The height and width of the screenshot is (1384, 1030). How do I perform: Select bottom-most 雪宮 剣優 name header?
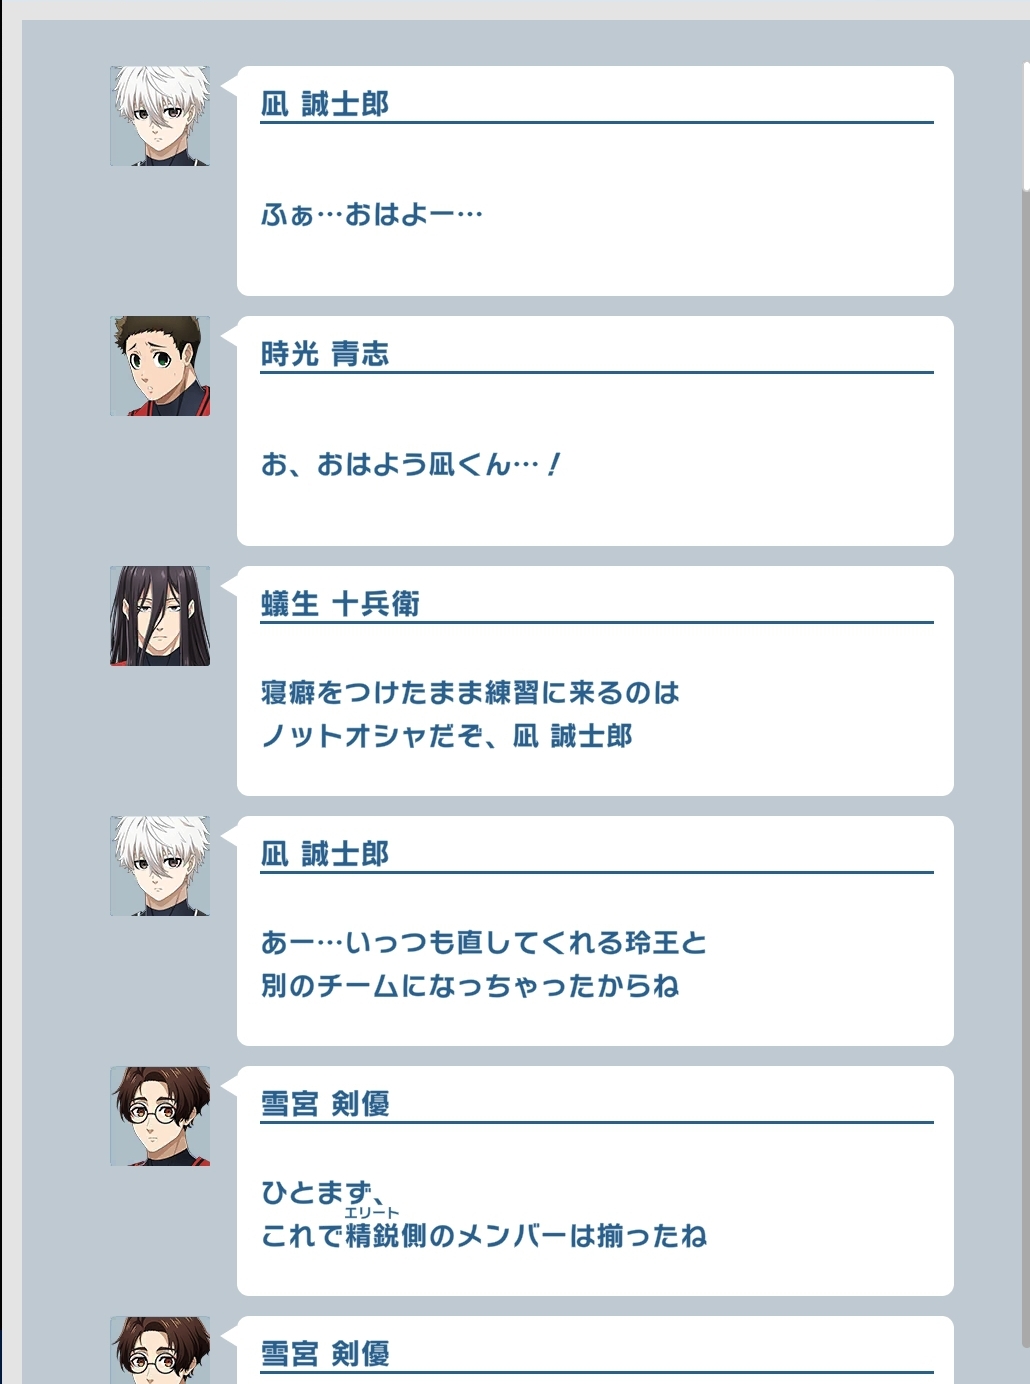coord(325,1354)
